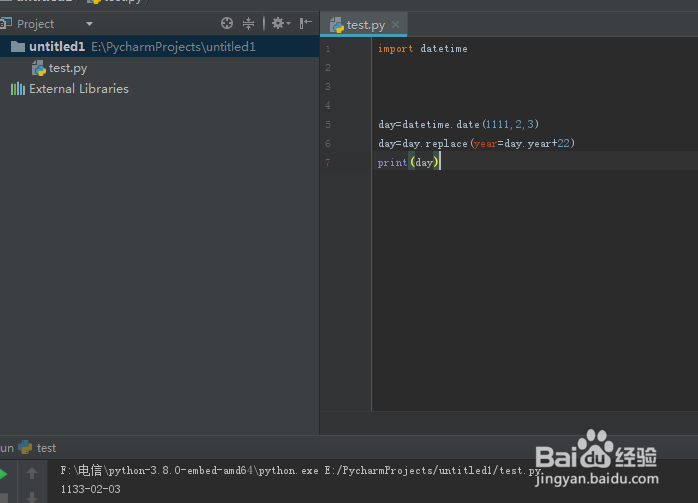The width and height of the screenshot is (698, 503).
Task: Click line number 1 in gutter
Action: click(328, 49)
